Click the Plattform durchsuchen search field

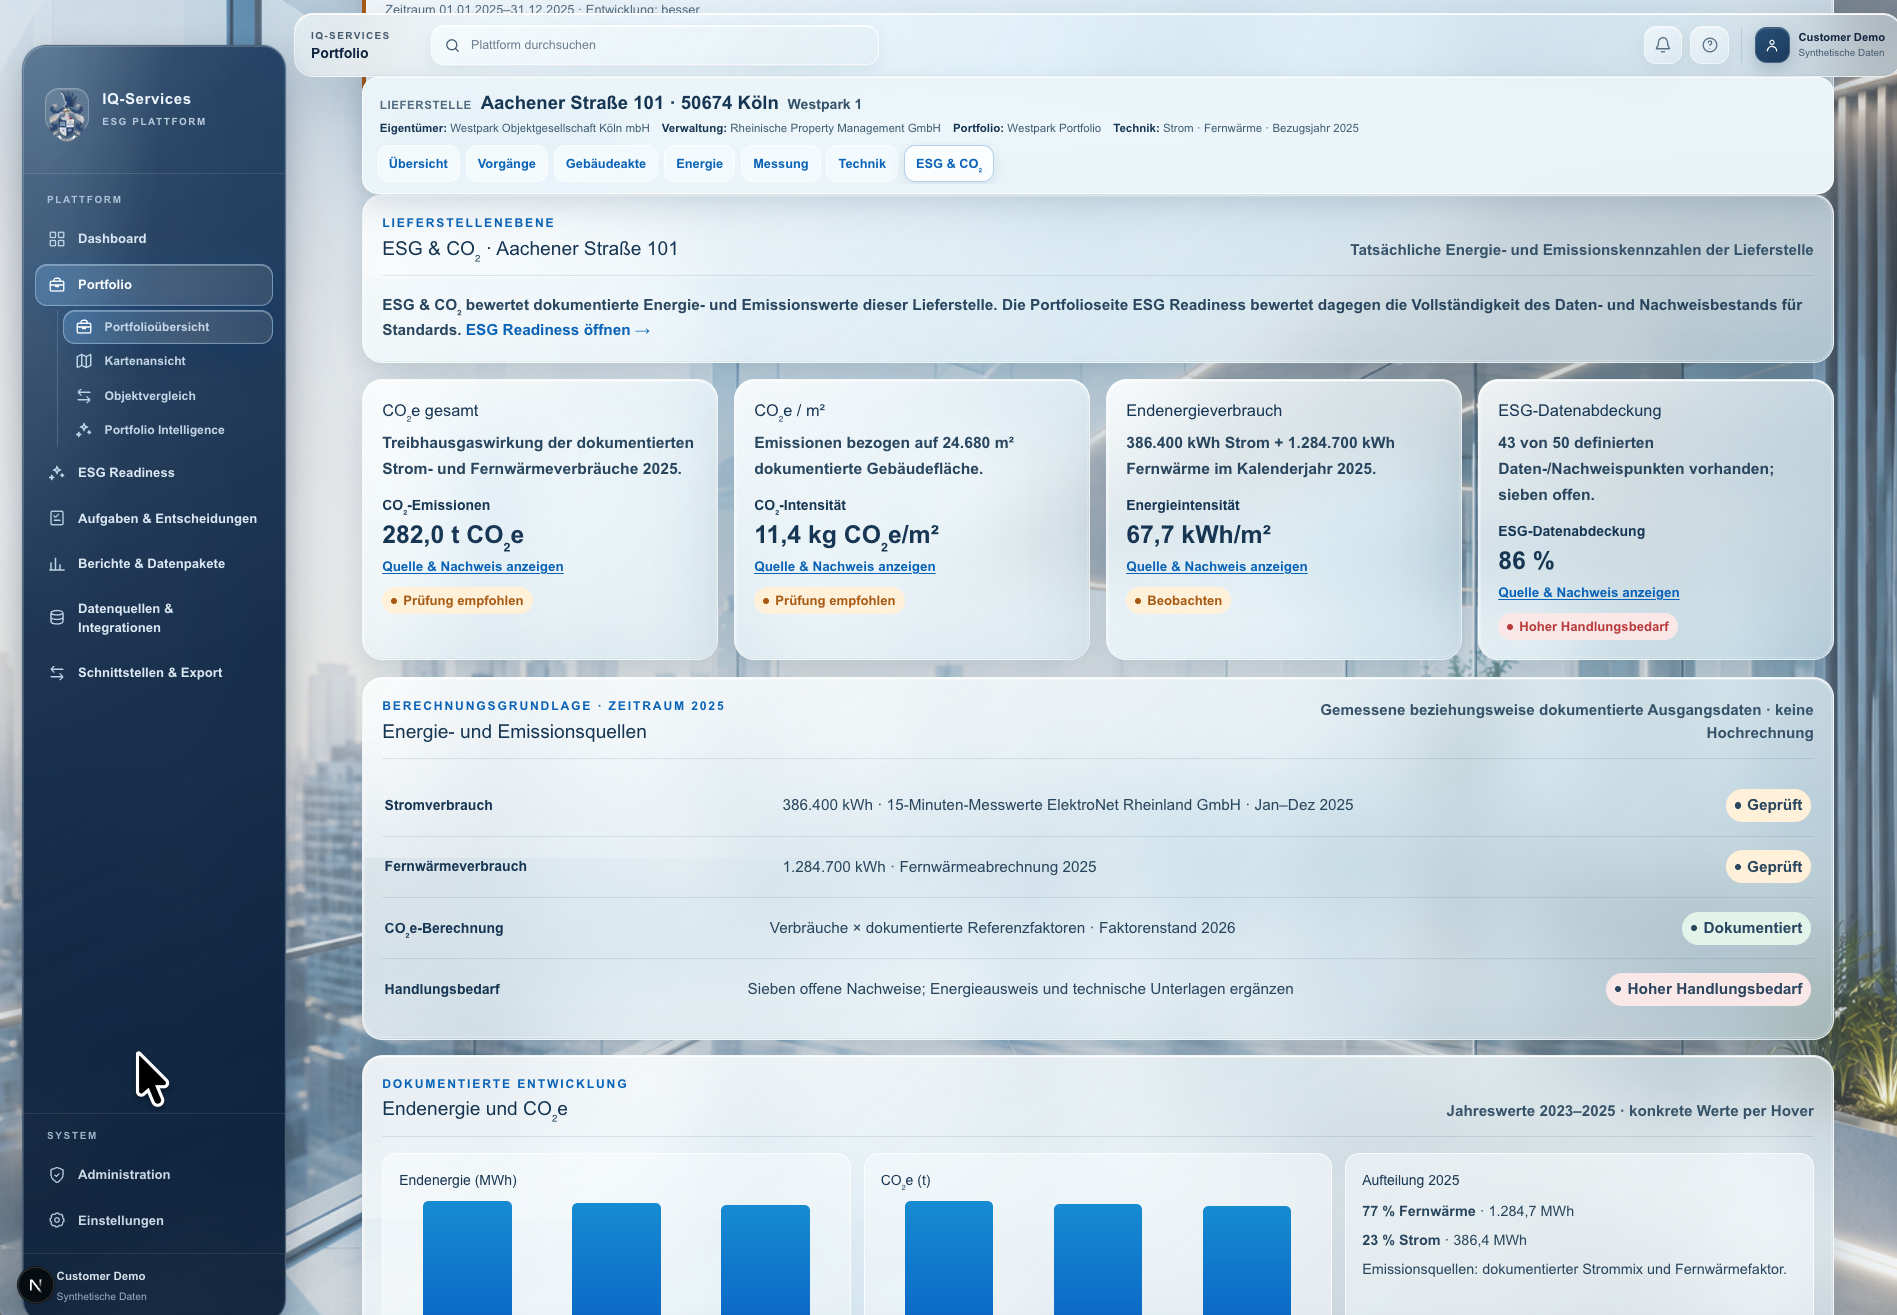[655, 45]
